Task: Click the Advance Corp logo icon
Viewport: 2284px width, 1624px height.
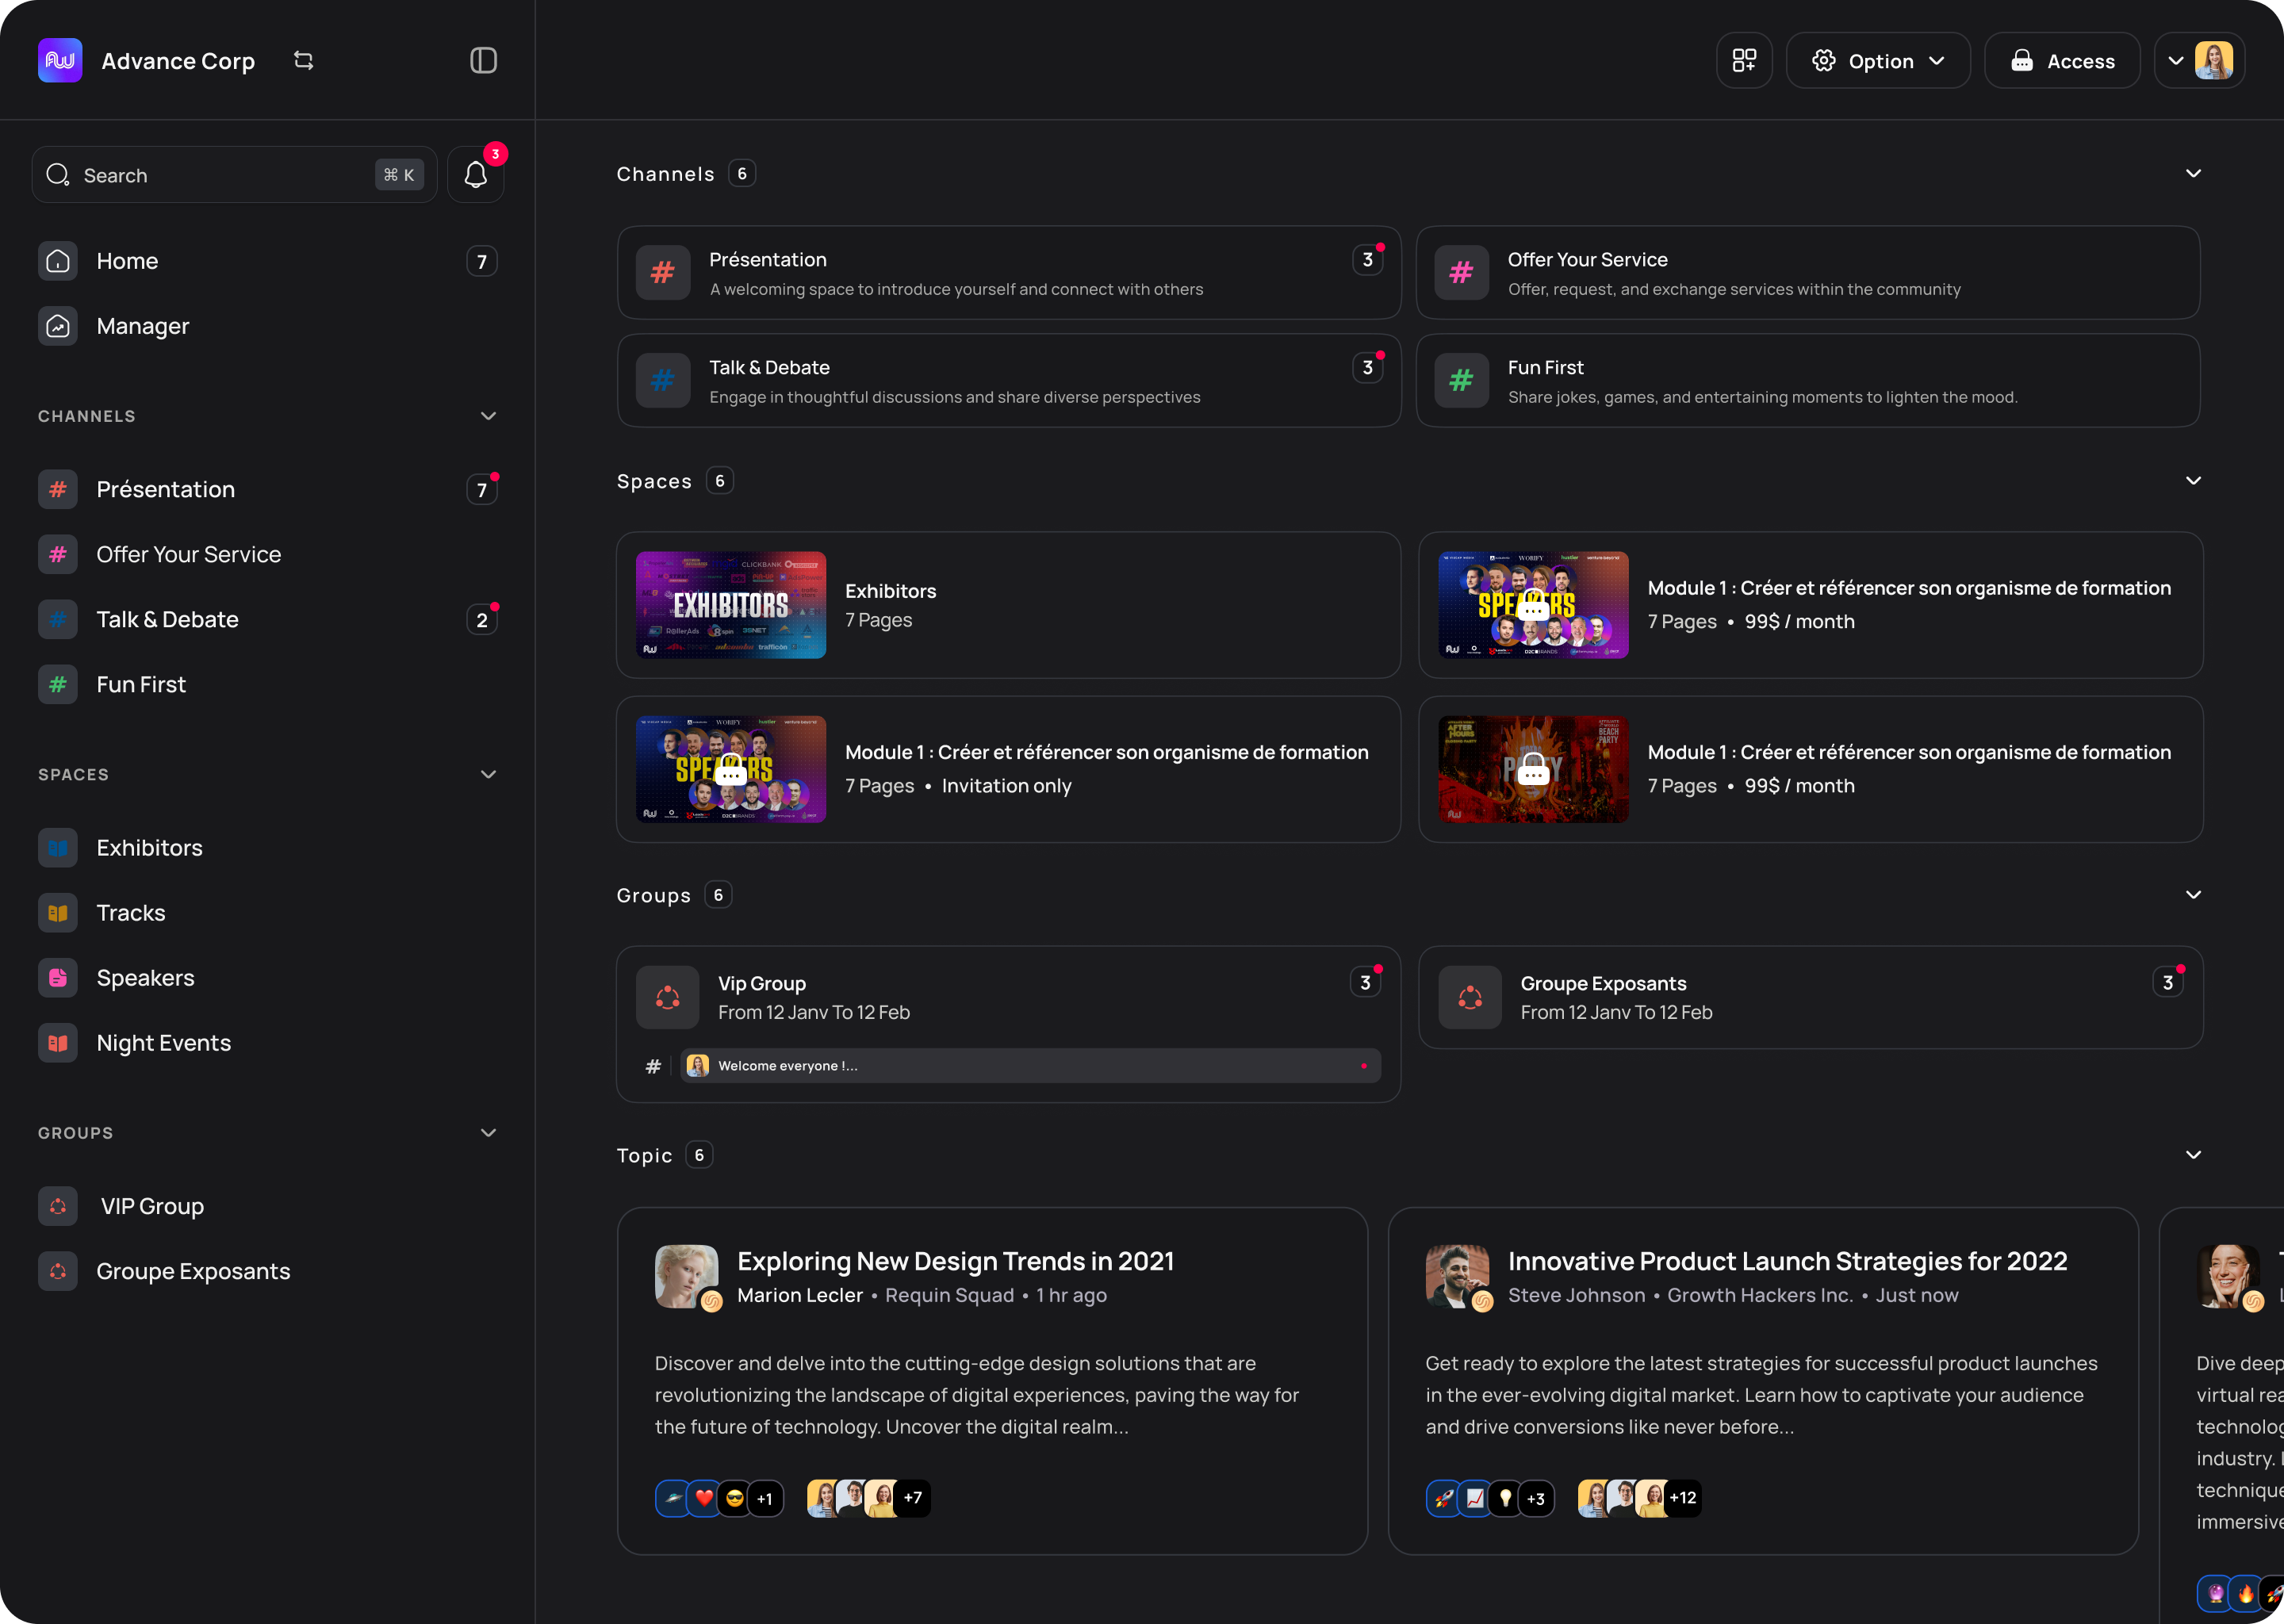Action: (x=60, y=61)
